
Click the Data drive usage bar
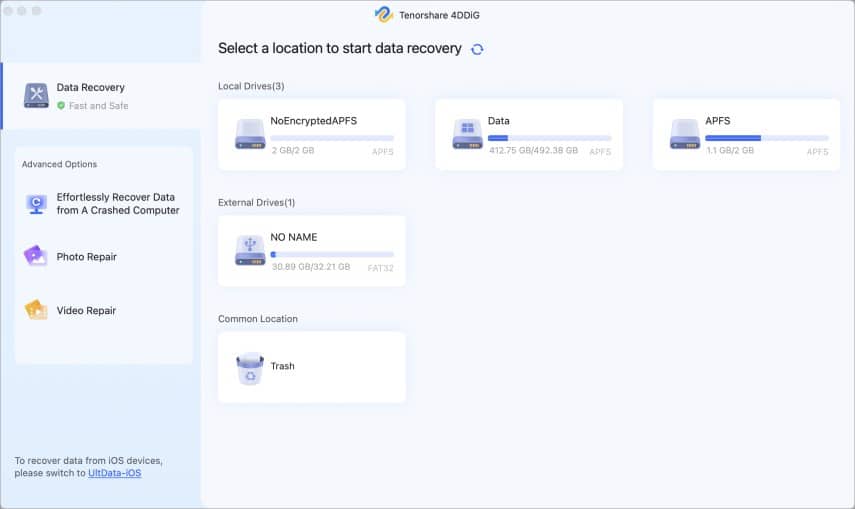point(550,138)
